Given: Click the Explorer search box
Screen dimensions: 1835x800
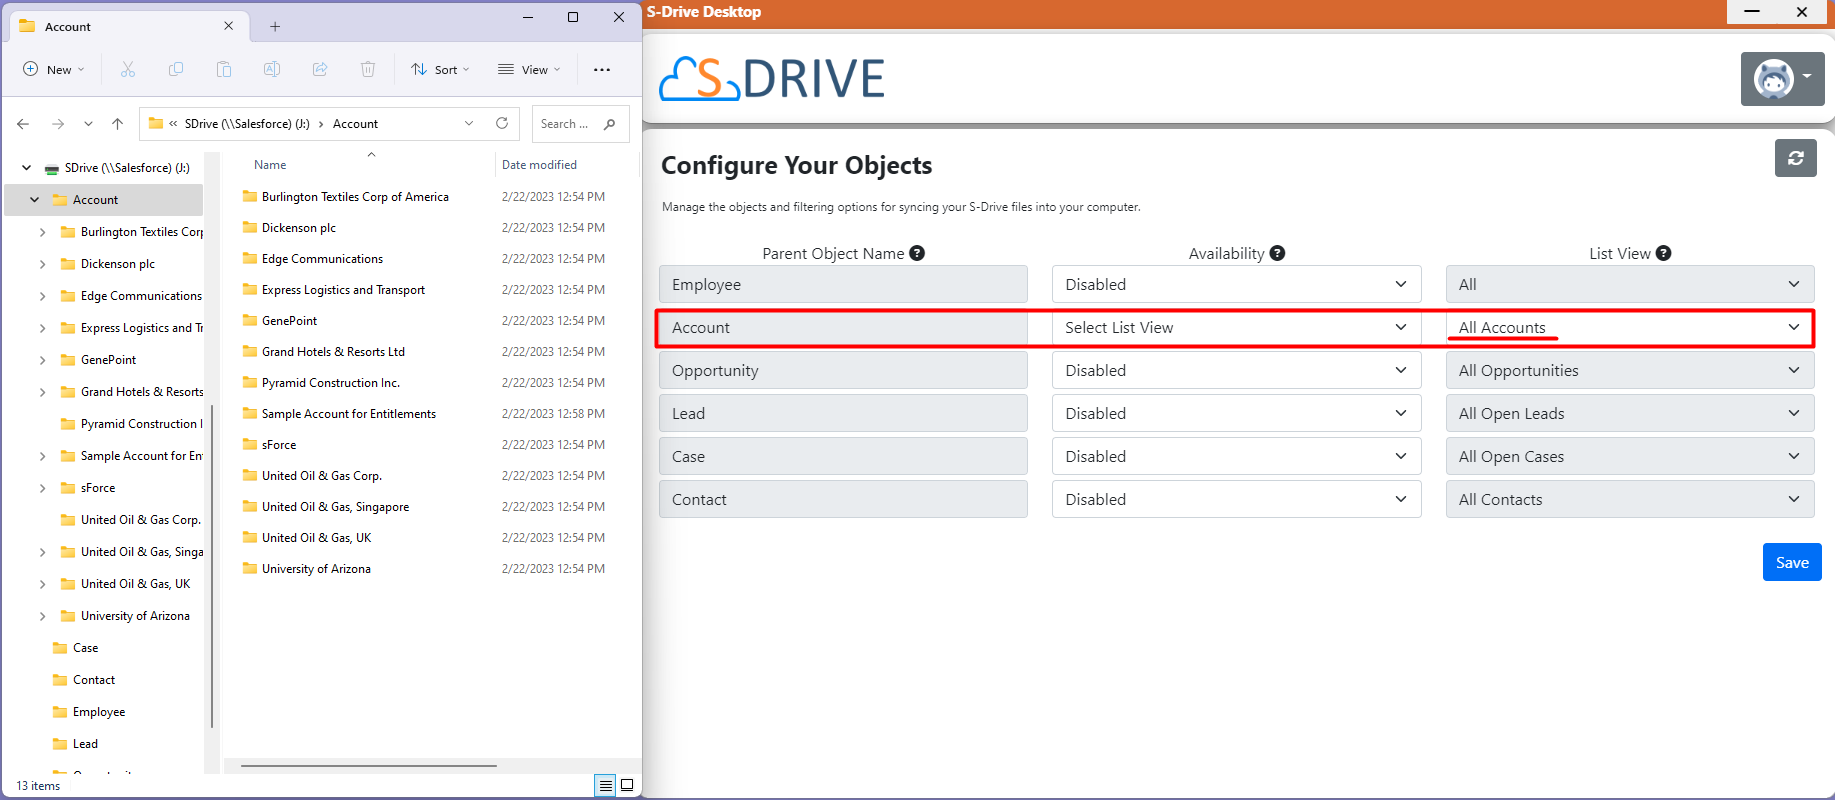Looking at the screenshot, I should click(572, 124).
